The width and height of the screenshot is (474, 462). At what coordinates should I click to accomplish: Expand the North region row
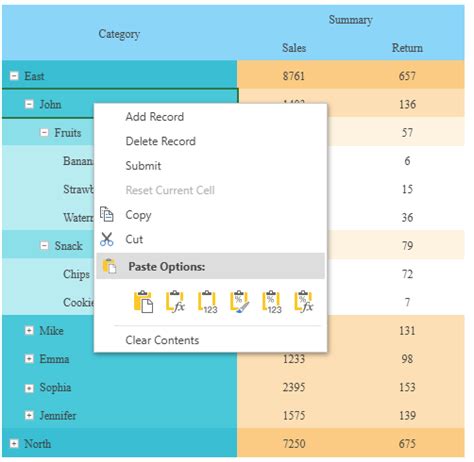pos(14,444)
